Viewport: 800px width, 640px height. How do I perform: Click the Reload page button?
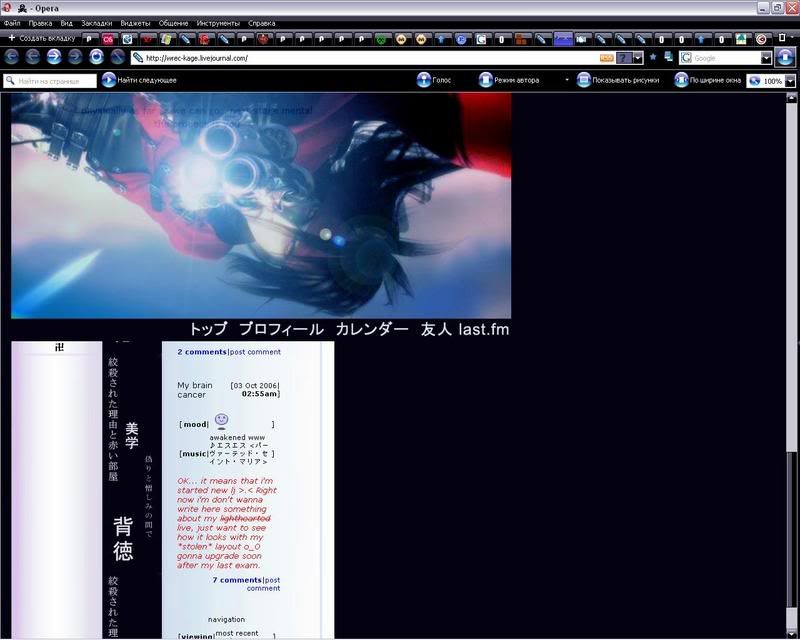click(x=96, y=57)
